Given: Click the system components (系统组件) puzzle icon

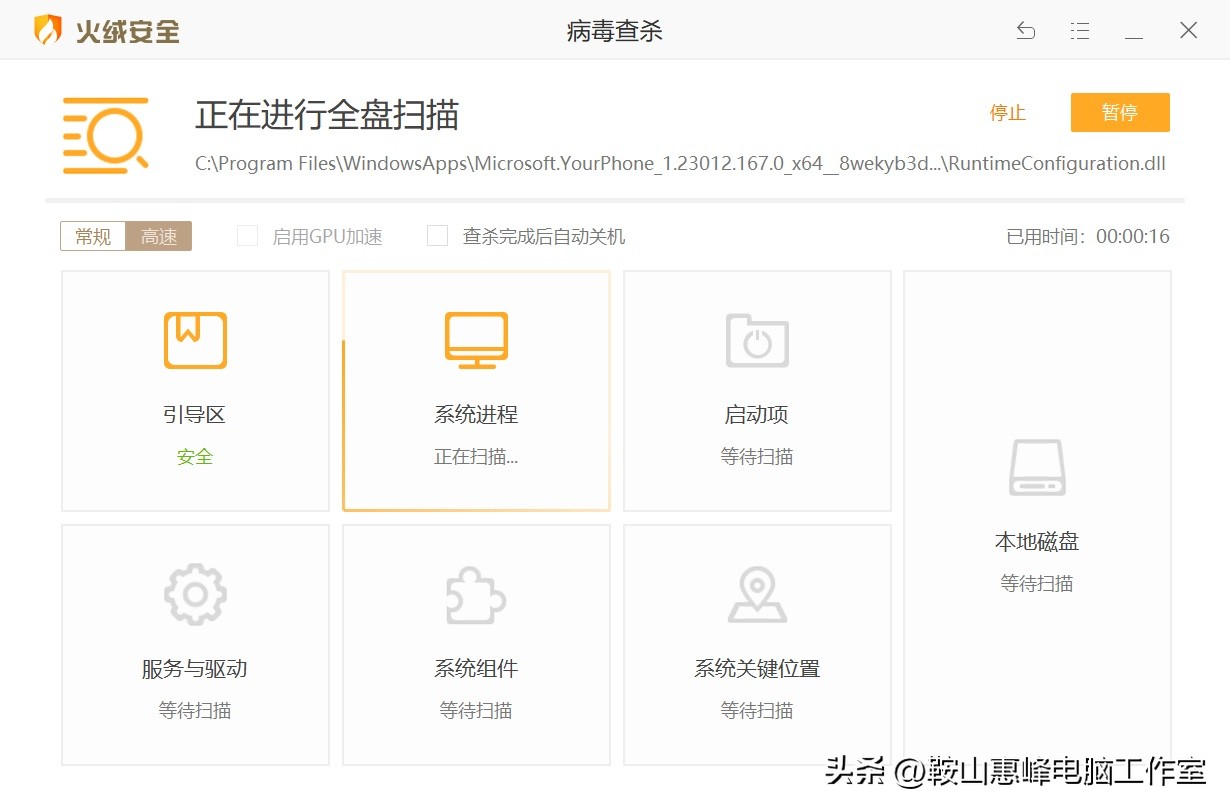Looking at the screenshot, I should pos(476,595).
